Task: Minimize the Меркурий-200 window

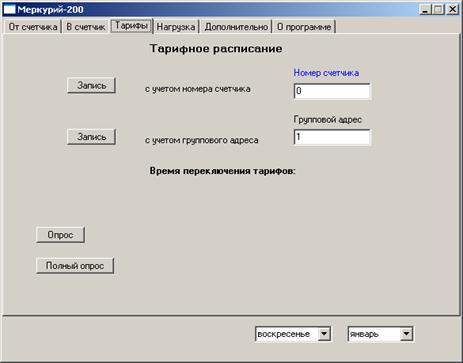Action: 425,9
